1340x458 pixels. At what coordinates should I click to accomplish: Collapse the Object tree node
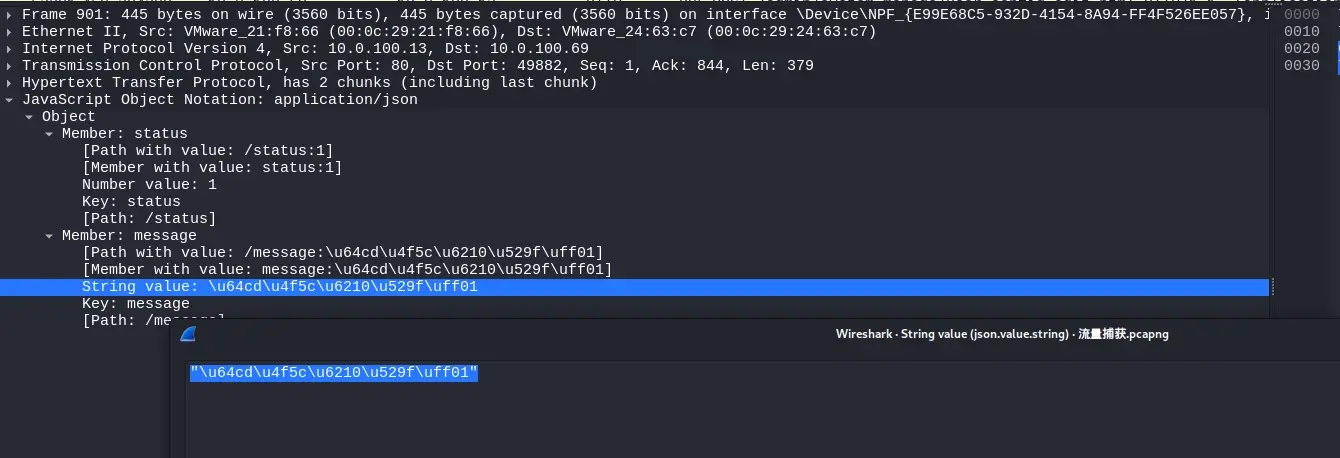30,117
